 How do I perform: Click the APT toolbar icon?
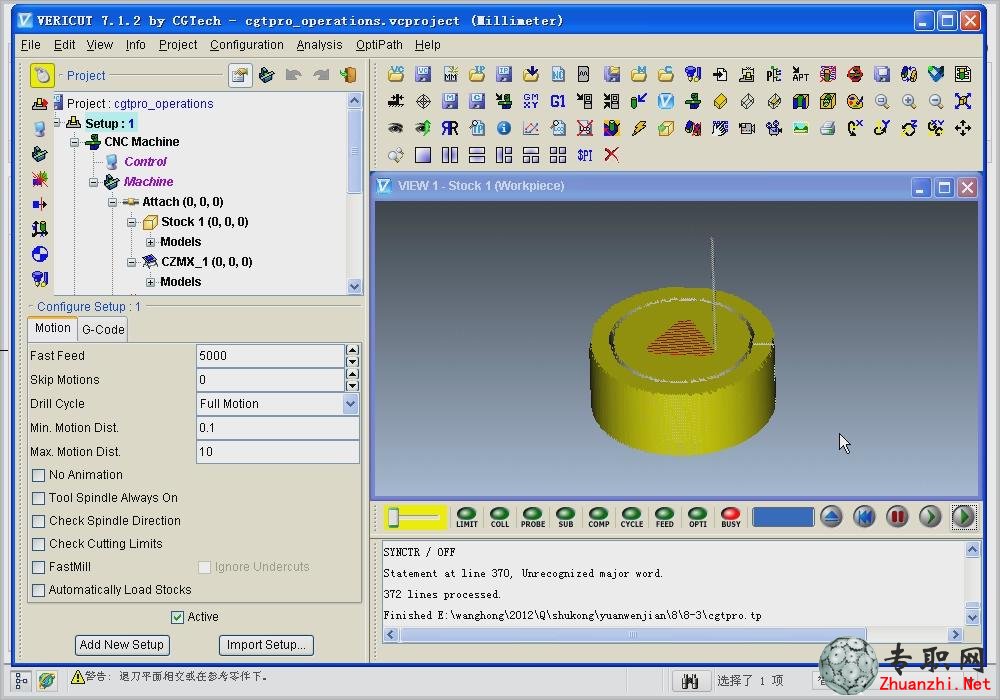[x=800, y=74]
